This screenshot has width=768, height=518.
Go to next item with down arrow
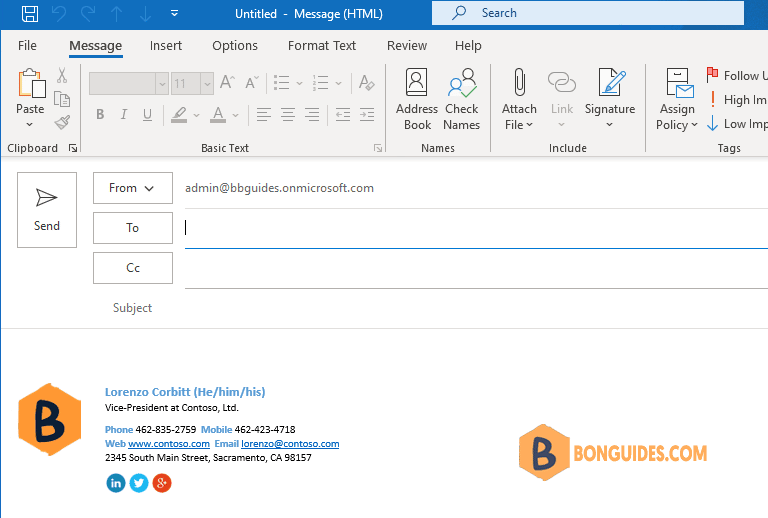pyautogui.click(x=145, y=14)
